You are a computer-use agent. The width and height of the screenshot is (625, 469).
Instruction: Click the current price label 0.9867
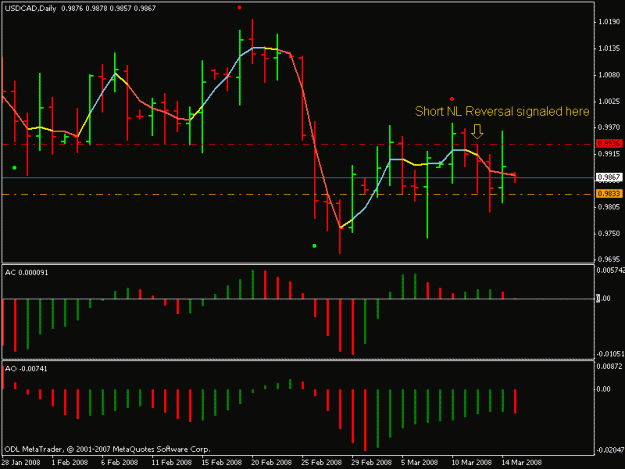click(609, 177)
